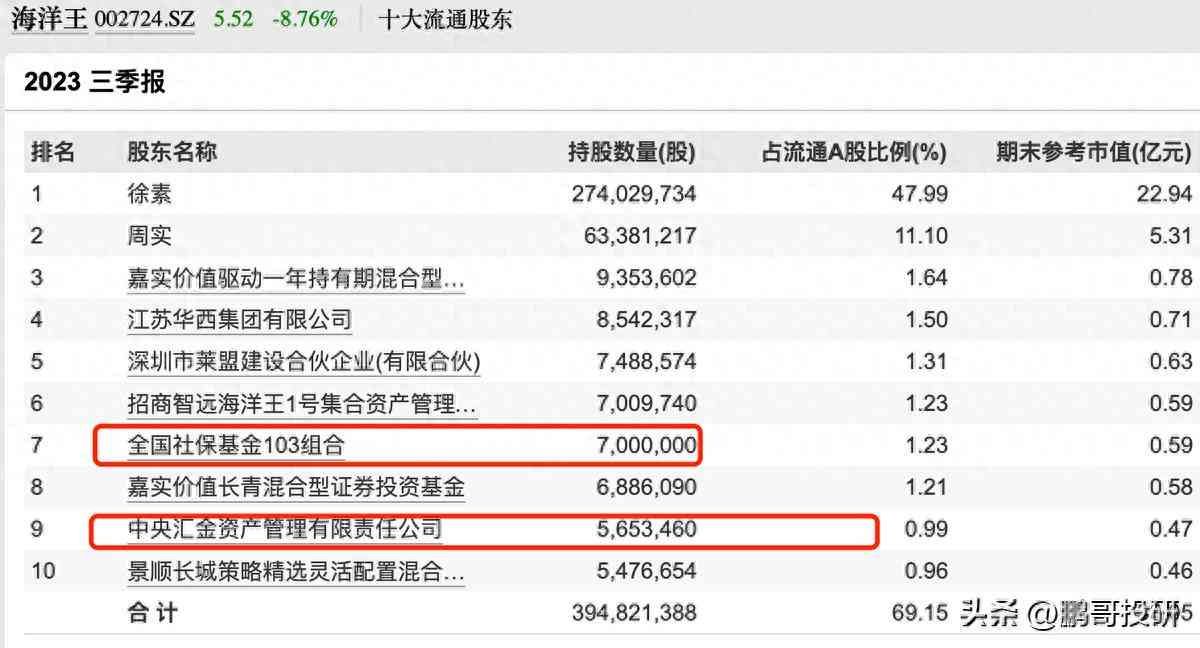This screenshot has width=1200, height=648.
Task: Click the 海洋王 stock name link
Action: [49, 19]
